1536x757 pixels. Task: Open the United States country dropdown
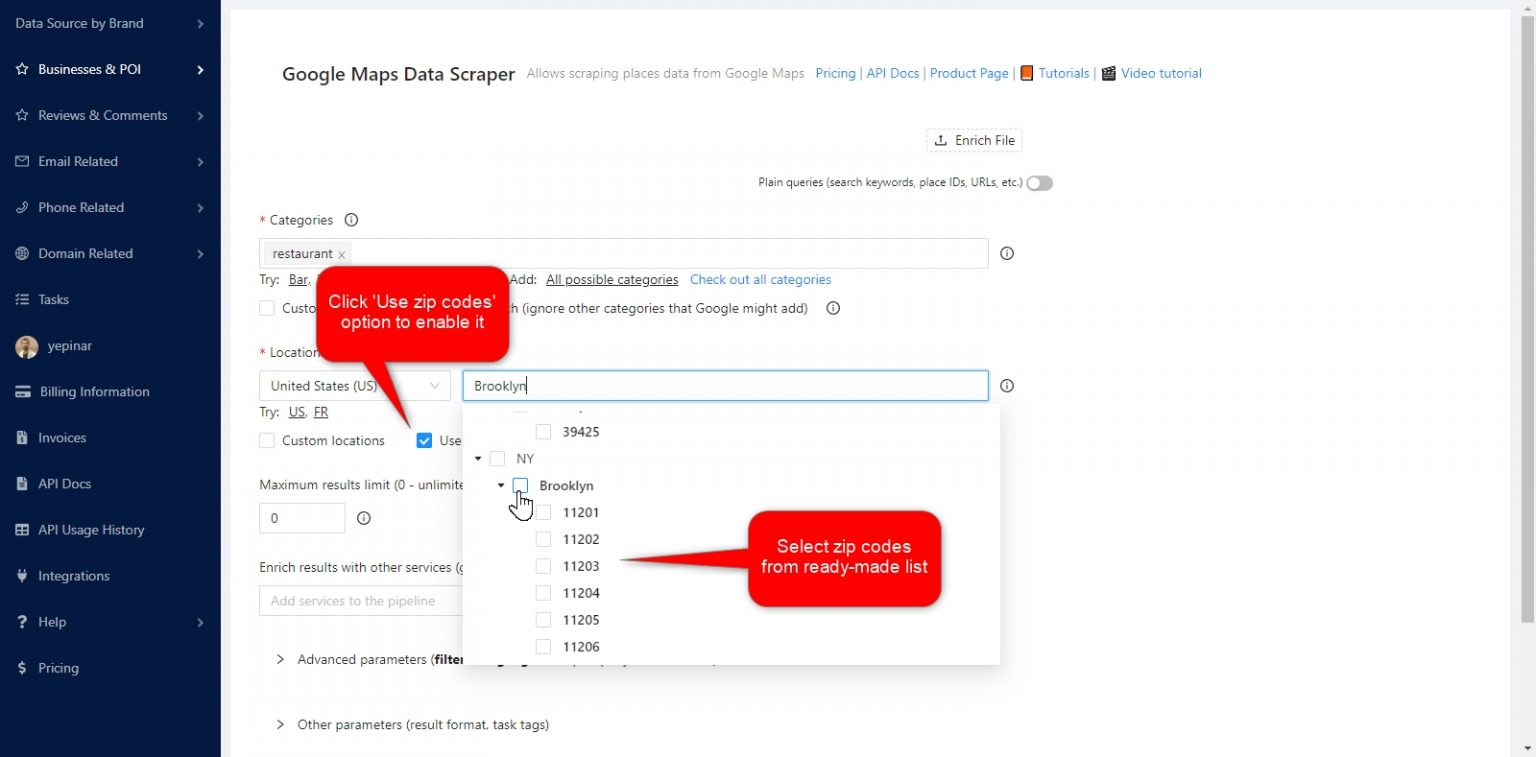pyautogui.click(x=354, y=386)
